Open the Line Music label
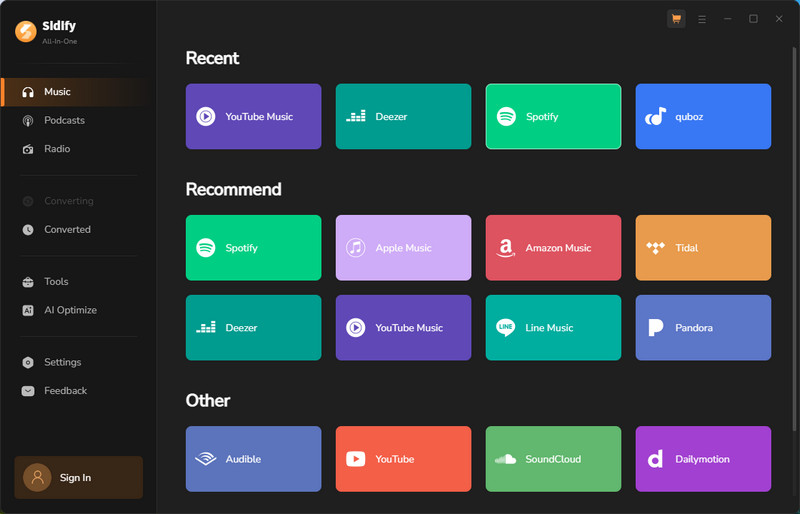The height and width of the screenshot is (514, 800). [x=549, y=328]
